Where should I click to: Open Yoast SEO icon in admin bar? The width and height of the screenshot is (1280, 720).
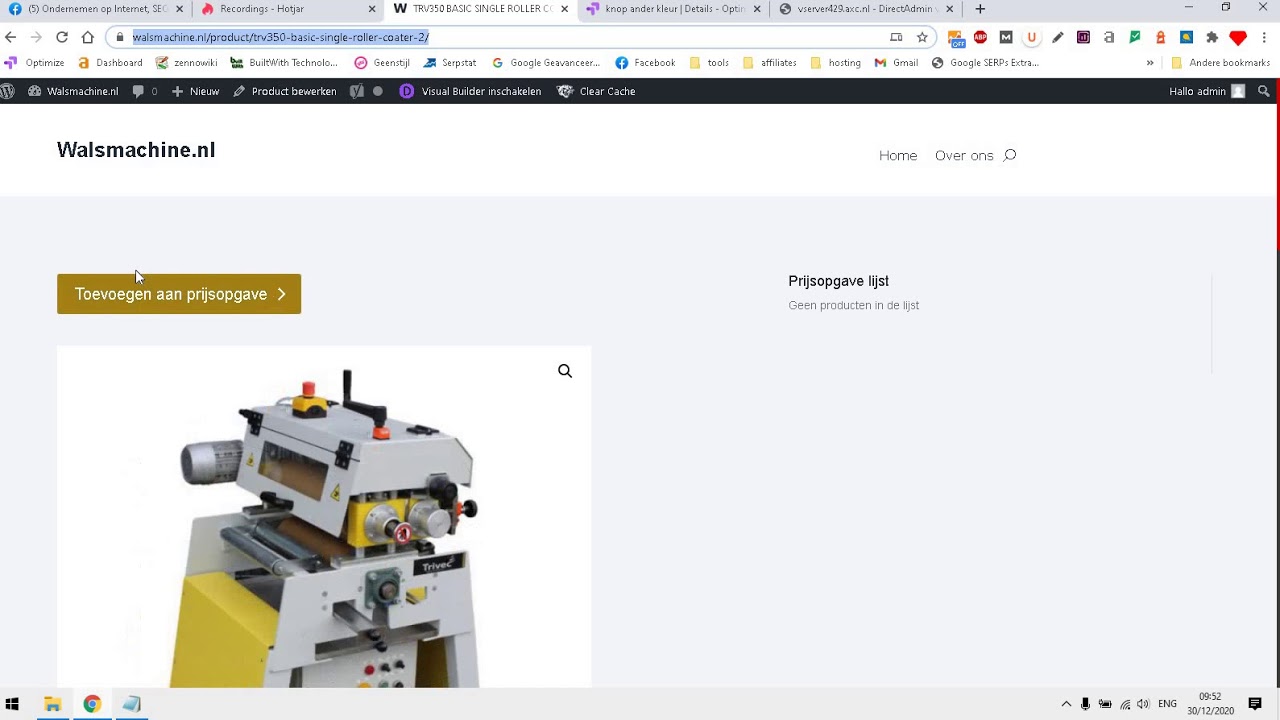(x=357, y=91)
